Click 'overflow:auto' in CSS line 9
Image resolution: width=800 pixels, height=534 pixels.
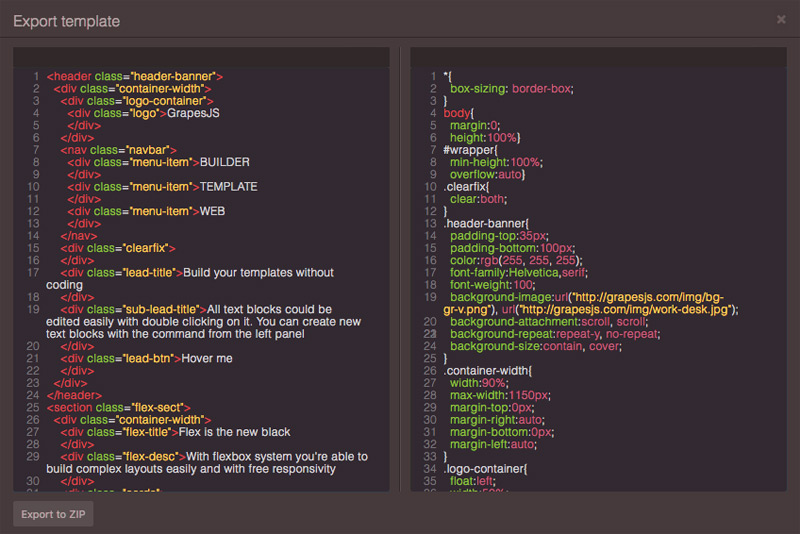pyautogui.click(x=485, y=174)
